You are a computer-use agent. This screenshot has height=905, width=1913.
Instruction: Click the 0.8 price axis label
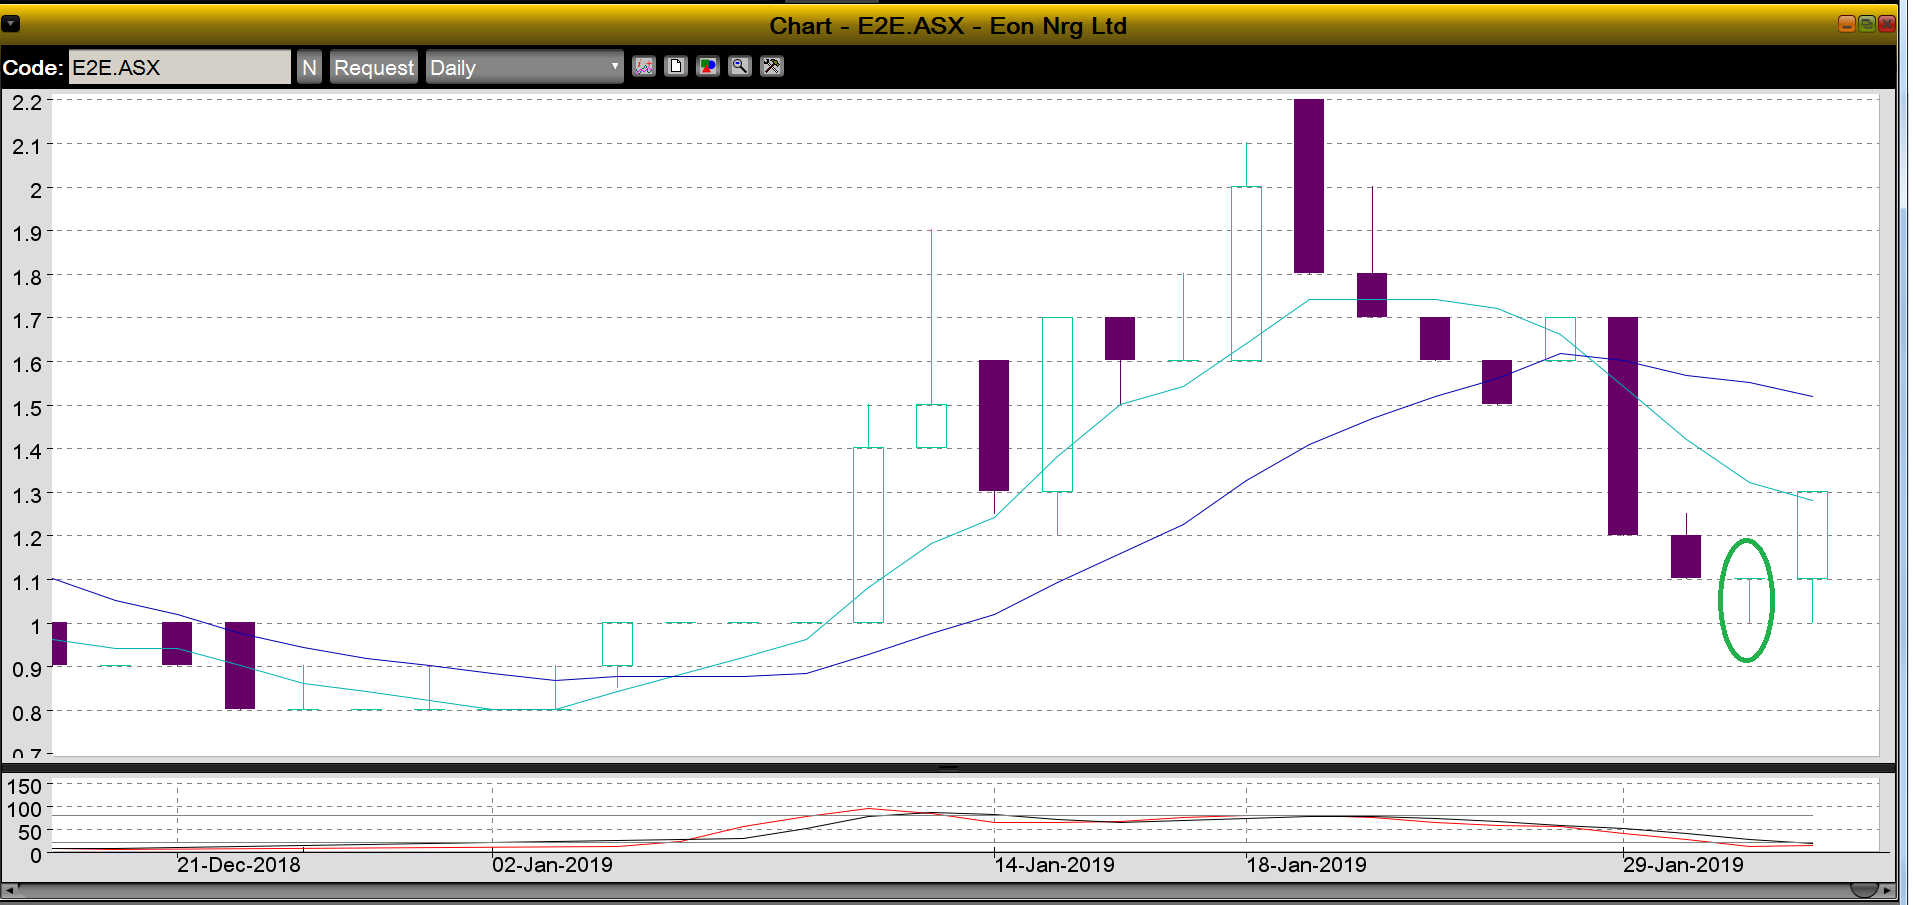(x=27, y=714)
